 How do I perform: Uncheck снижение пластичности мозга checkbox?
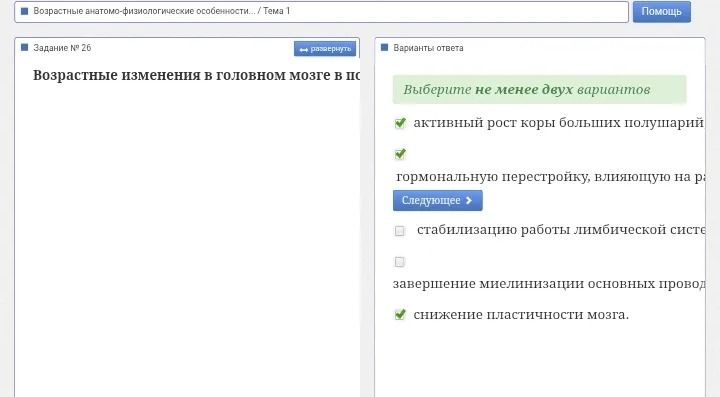coord(400,314)
